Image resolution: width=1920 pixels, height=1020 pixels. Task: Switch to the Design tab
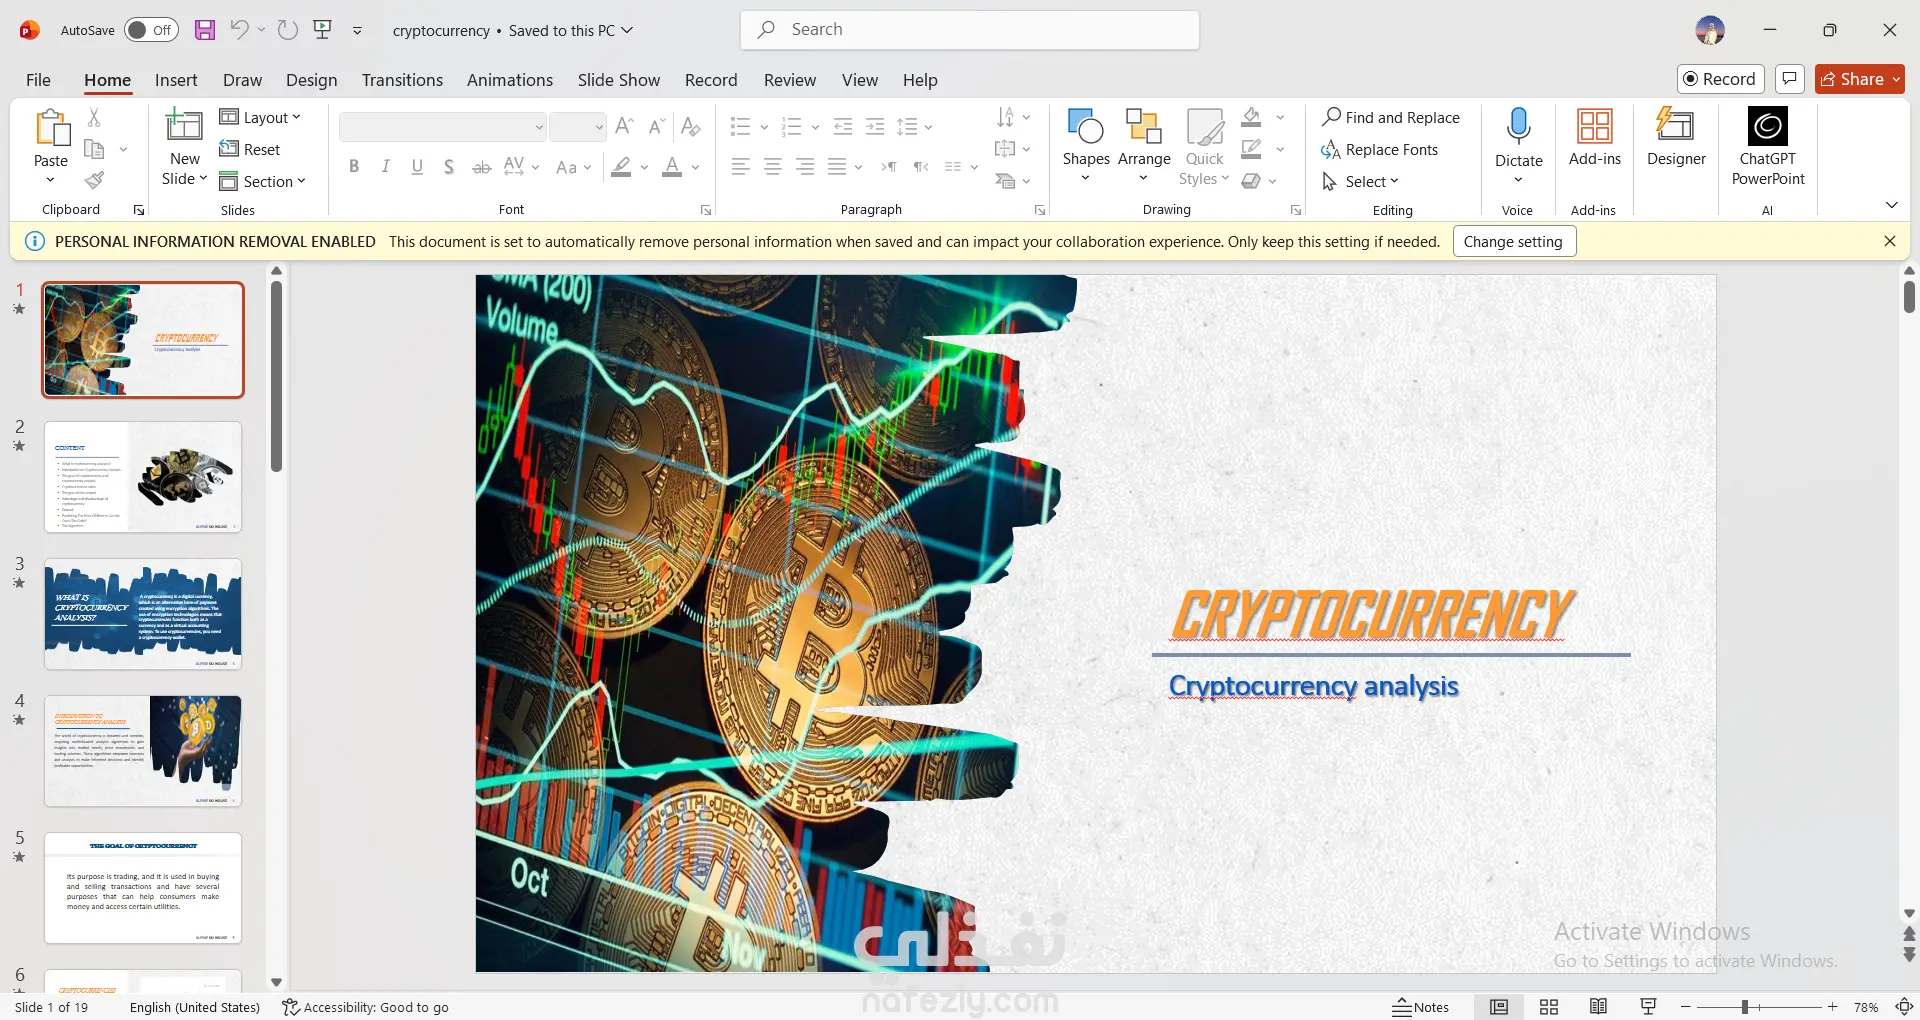311,80
